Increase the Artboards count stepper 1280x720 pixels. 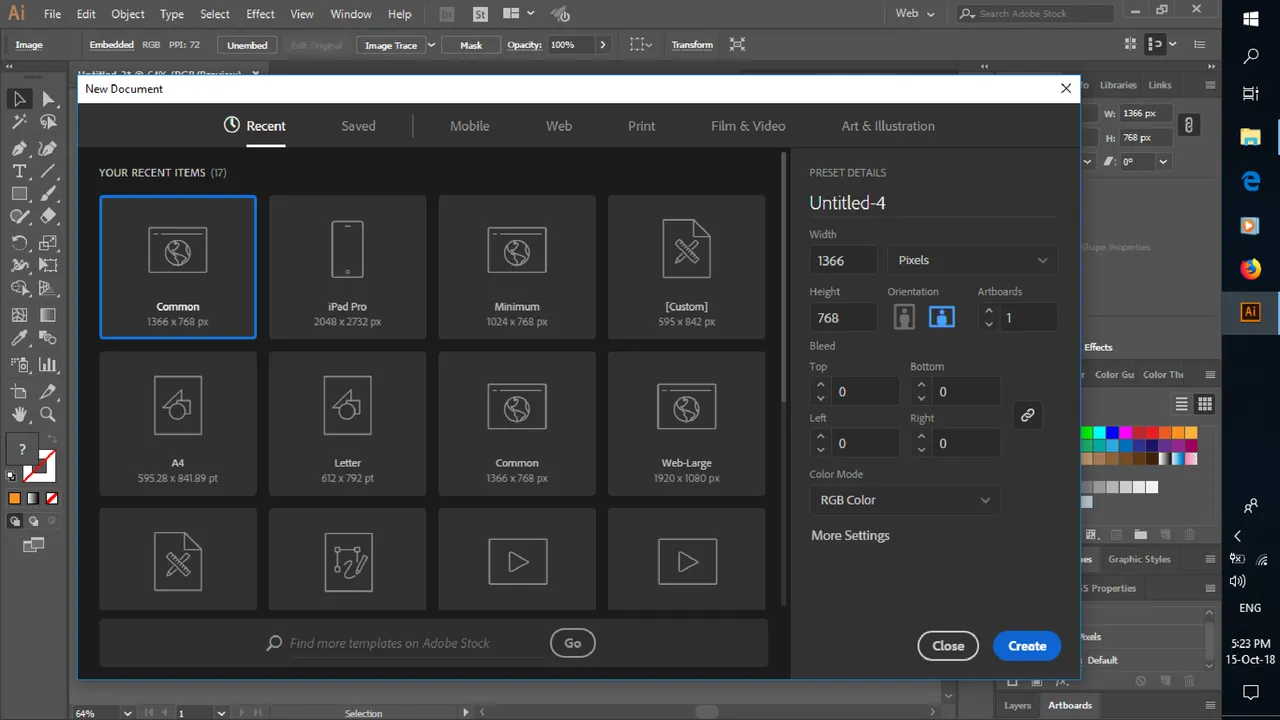click(989, 311)
